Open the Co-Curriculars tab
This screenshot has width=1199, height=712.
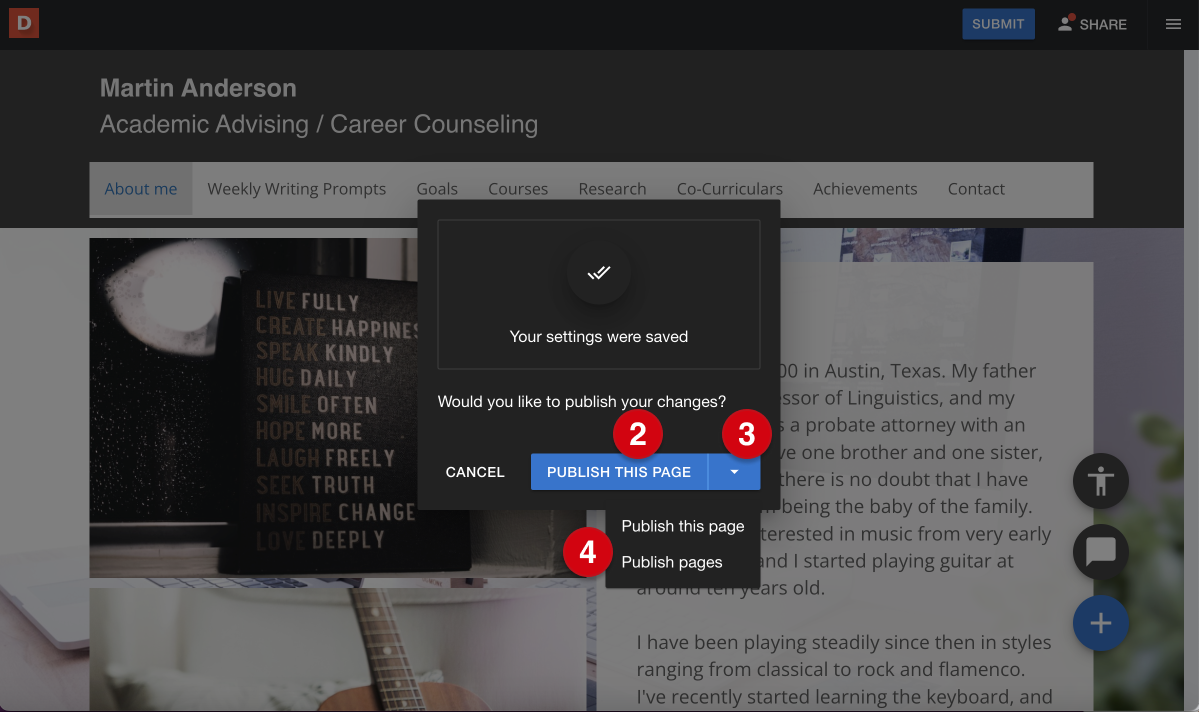[729, 189]
